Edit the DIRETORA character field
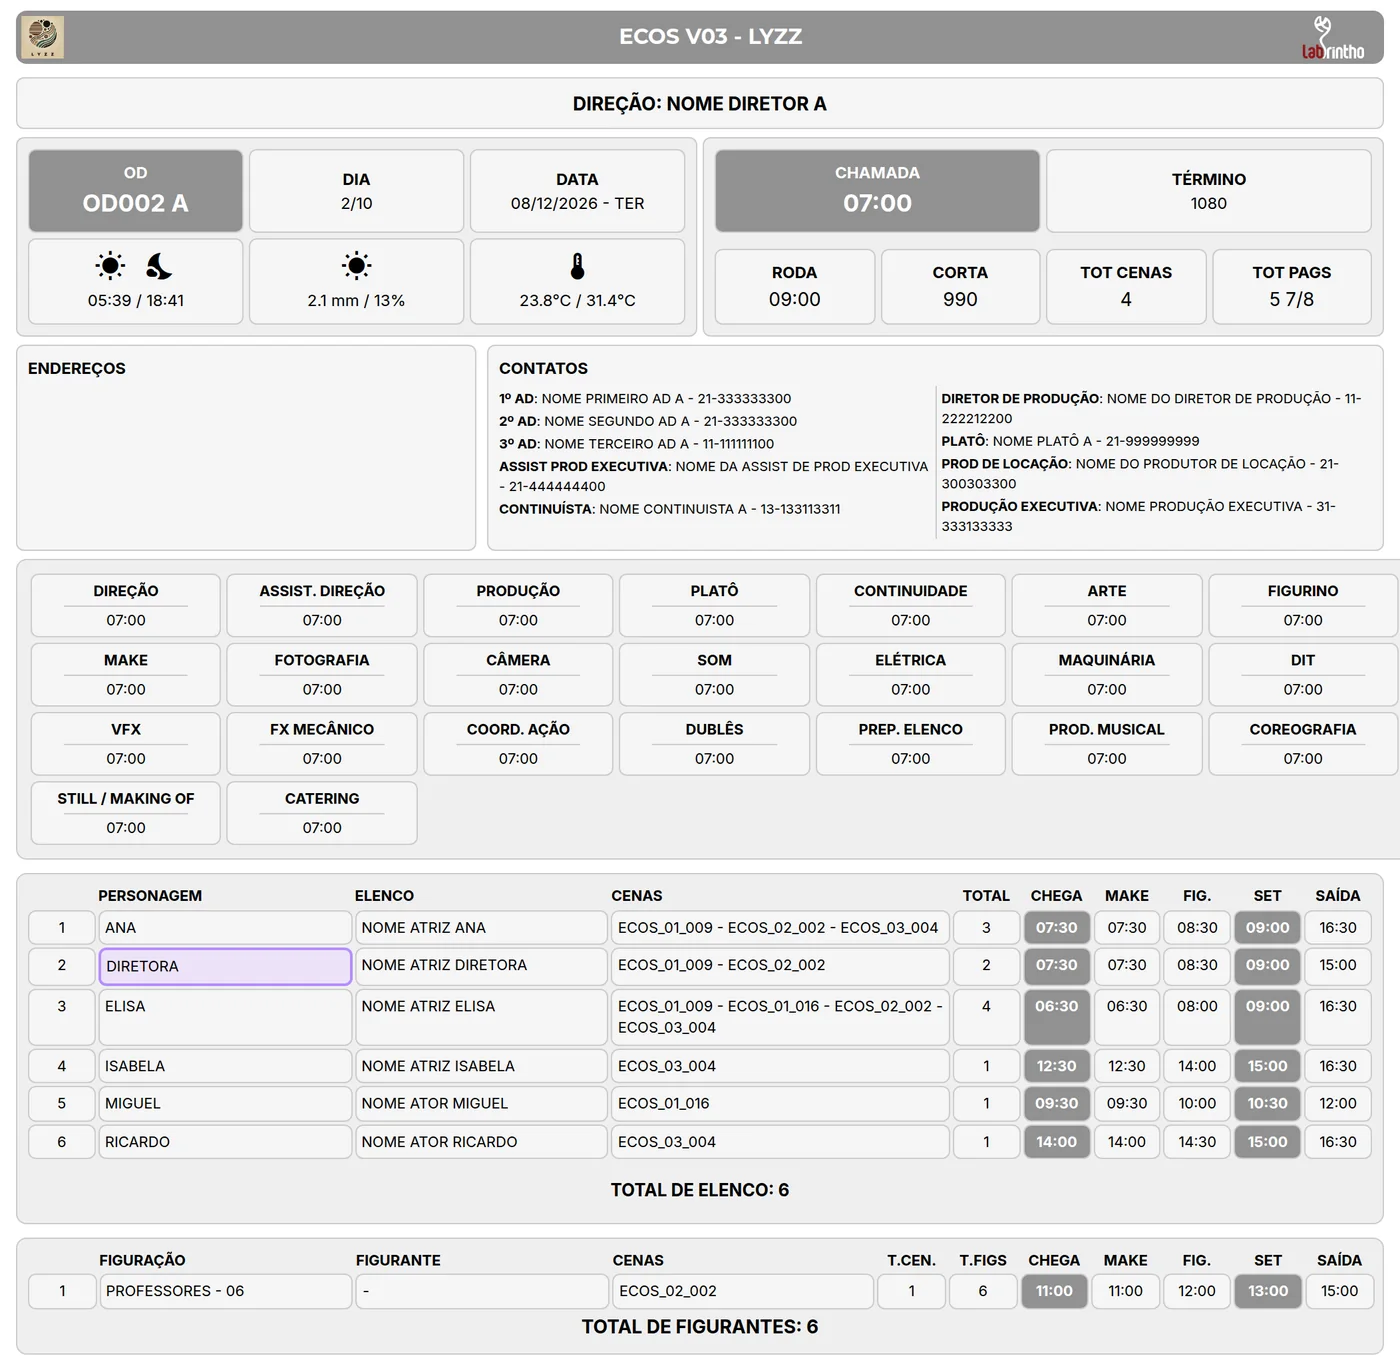Viewport: 1400px width, 1364px height. click(x=225, y=966)
